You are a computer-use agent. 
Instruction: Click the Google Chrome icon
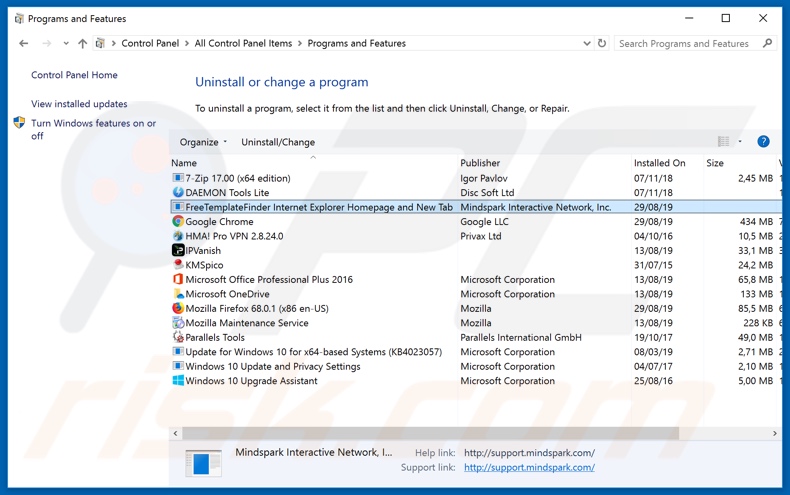coord(178,221)
